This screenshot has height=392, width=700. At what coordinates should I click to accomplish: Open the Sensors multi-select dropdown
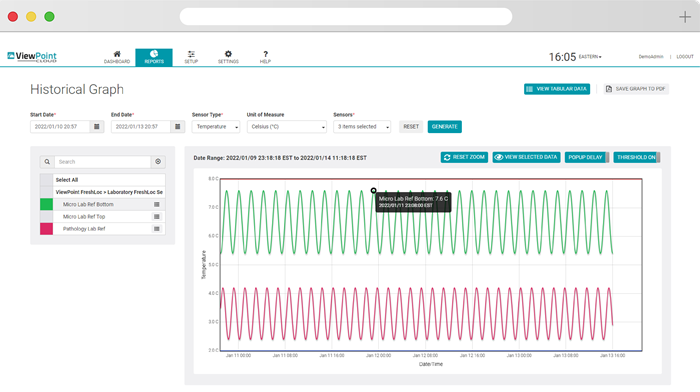coord(362,127)
